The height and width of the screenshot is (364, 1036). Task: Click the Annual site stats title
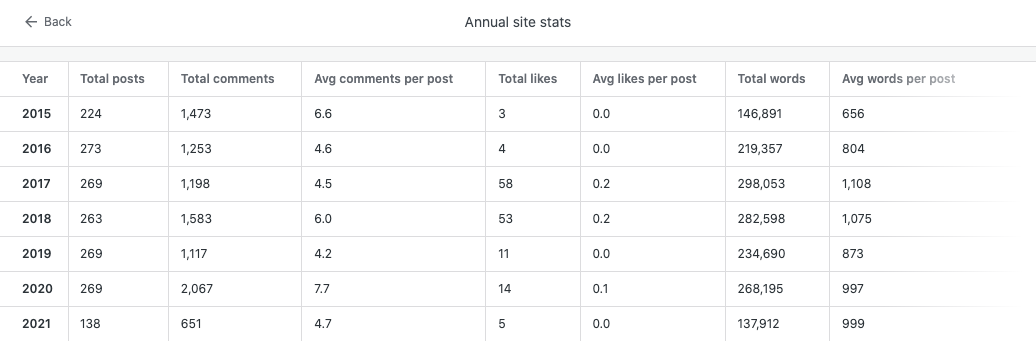click(517, 22)
